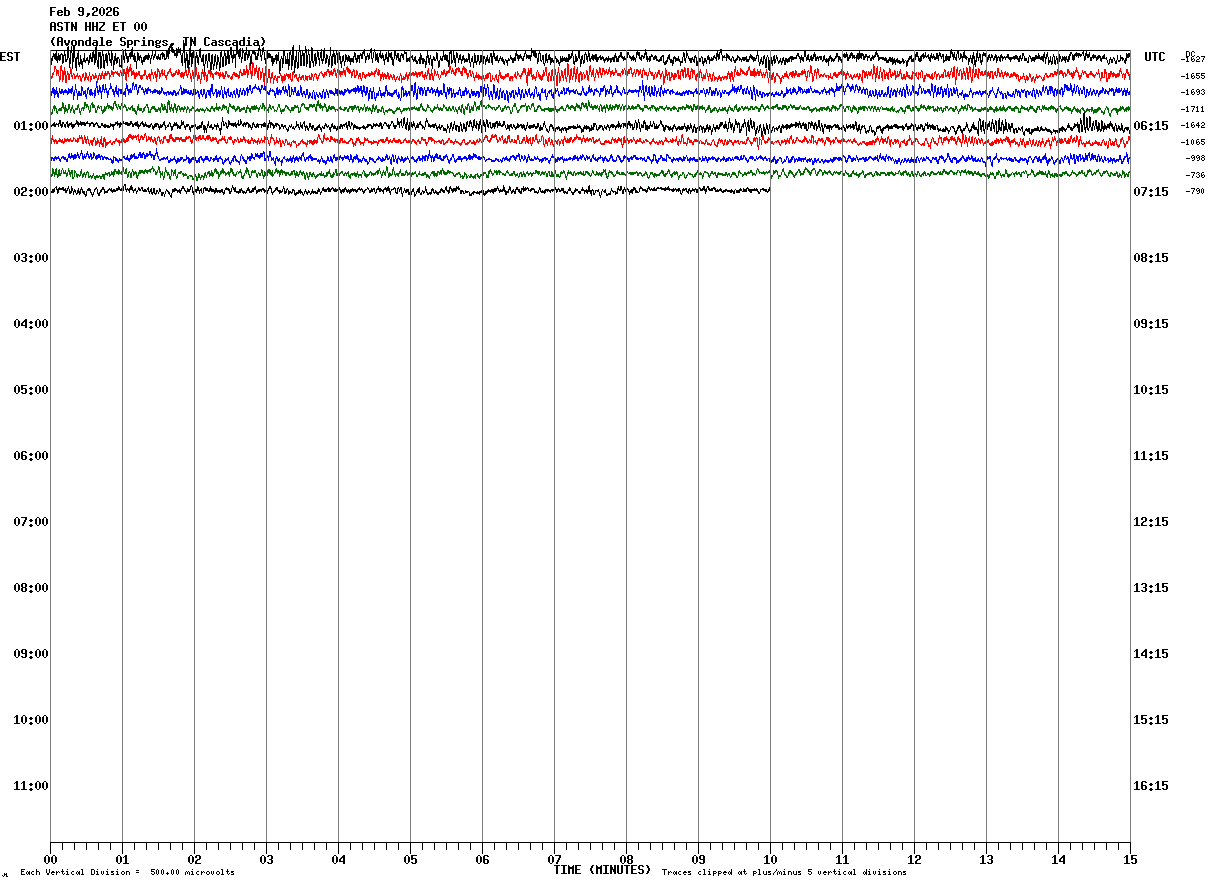Click the '07' minute axis label
1210x886 pixels.
[554, 860]
